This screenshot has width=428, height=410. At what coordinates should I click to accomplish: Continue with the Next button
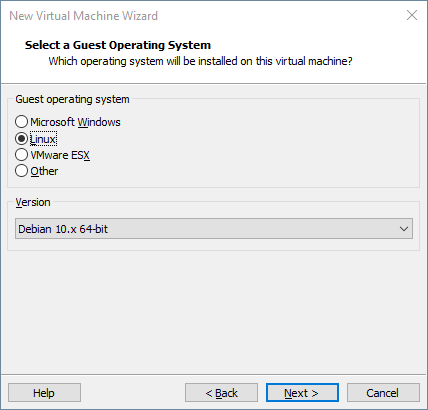[x=302, y=393]
